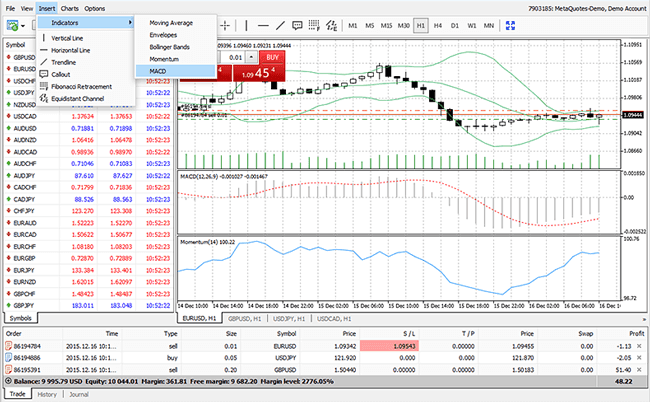
Task: Switch to USDCAD, H1 chart tab
Action: pos(334,319)
